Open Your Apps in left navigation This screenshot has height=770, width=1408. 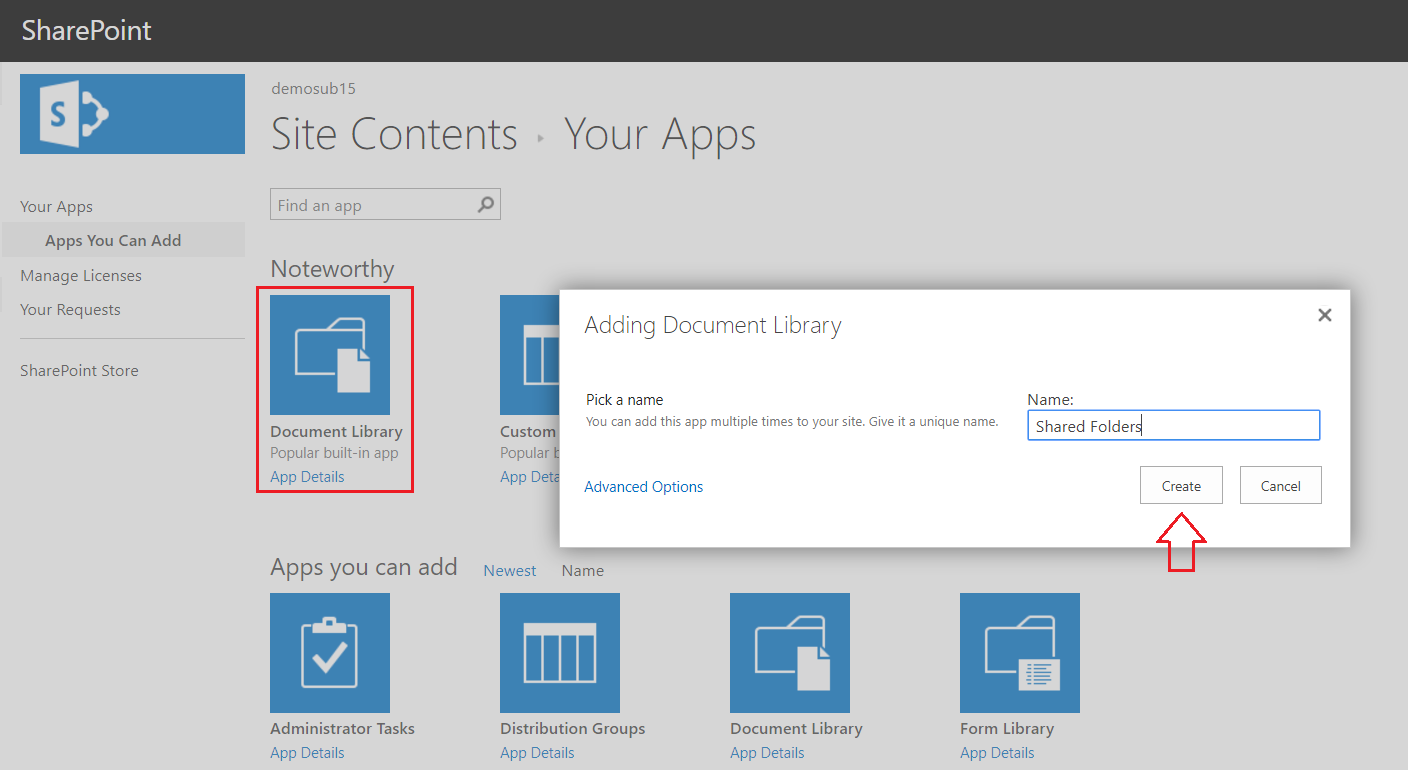click(x=56, y=207)
